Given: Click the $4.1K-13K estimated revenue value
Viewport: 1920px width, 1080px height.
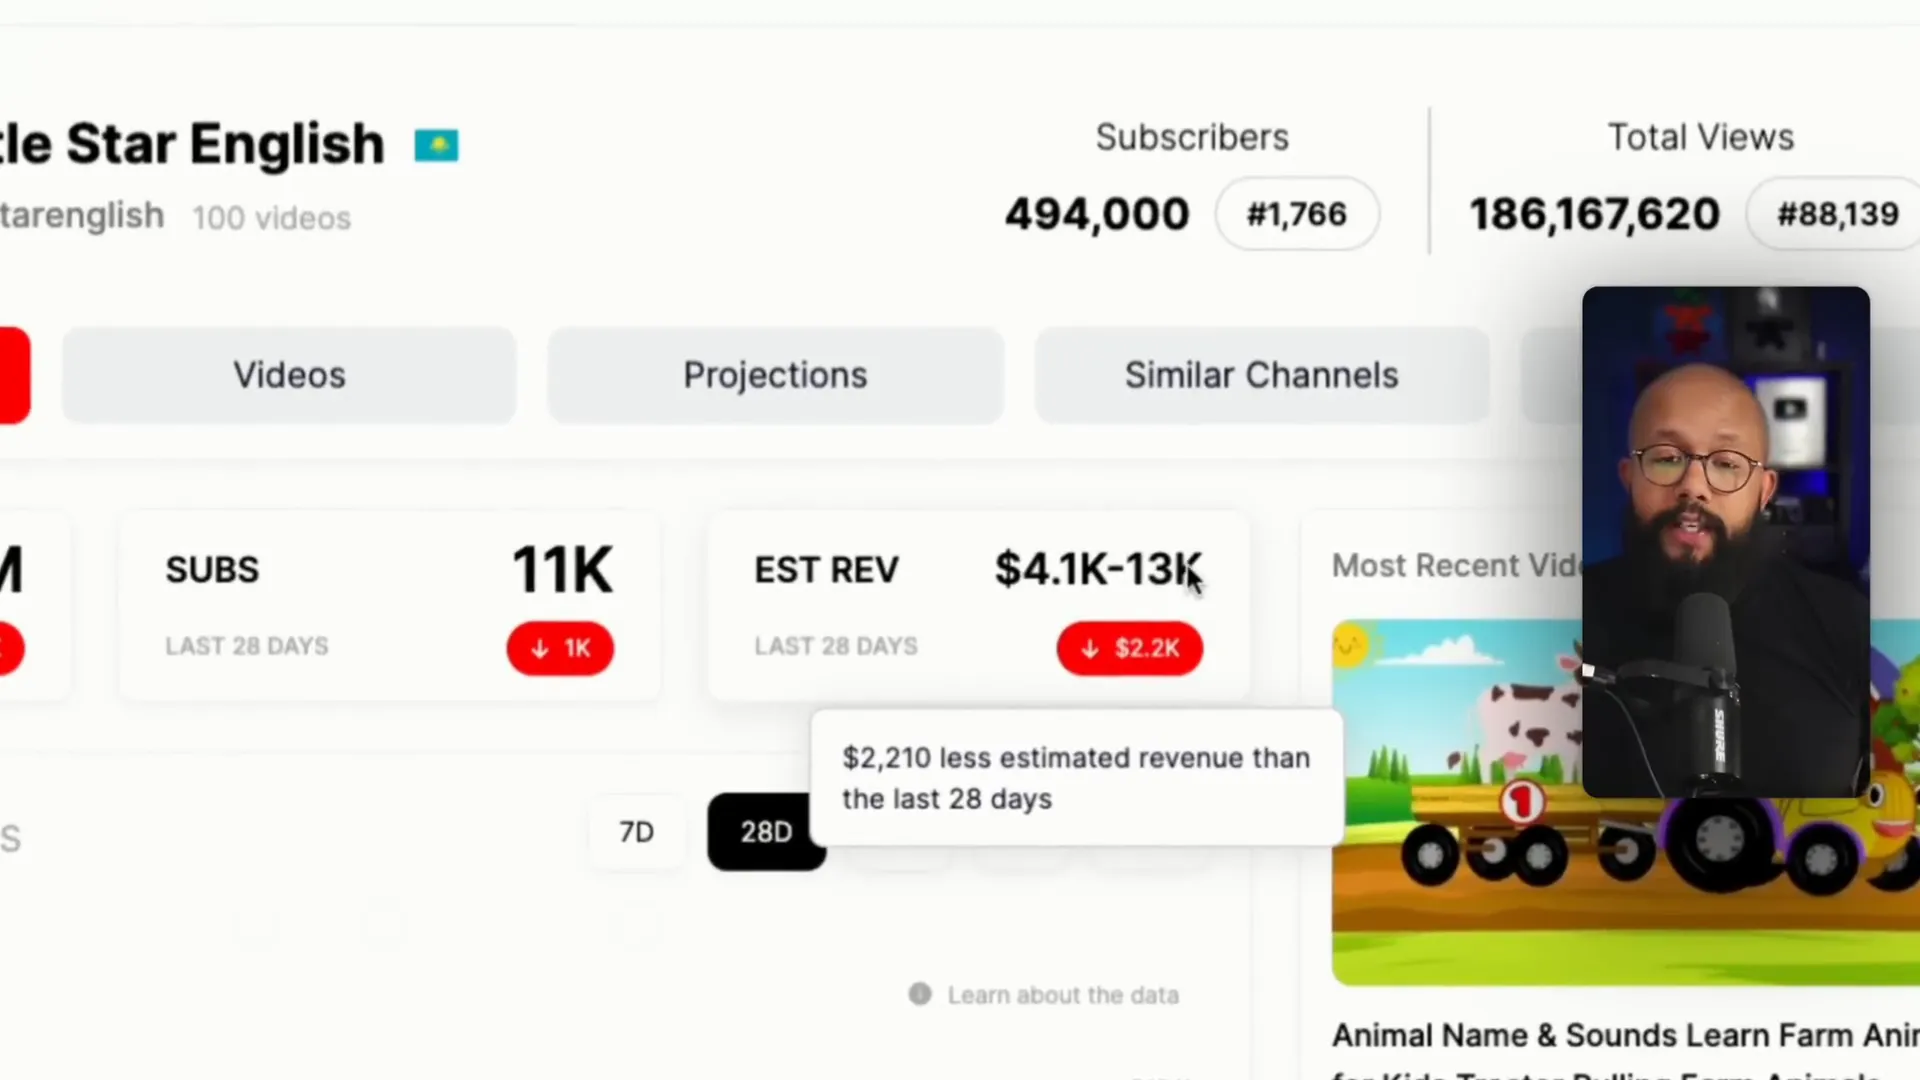Looking at the screenshot, I should [x=1098, y=569].
